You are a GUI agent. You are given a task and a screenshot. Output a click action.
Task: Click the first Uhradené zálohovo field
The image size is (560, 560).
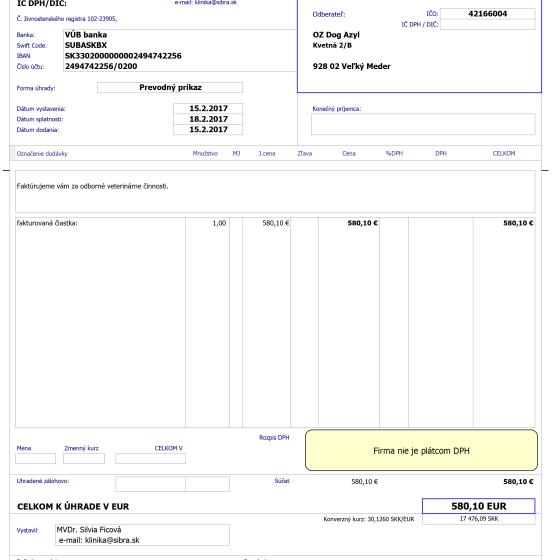coord(150,484)
